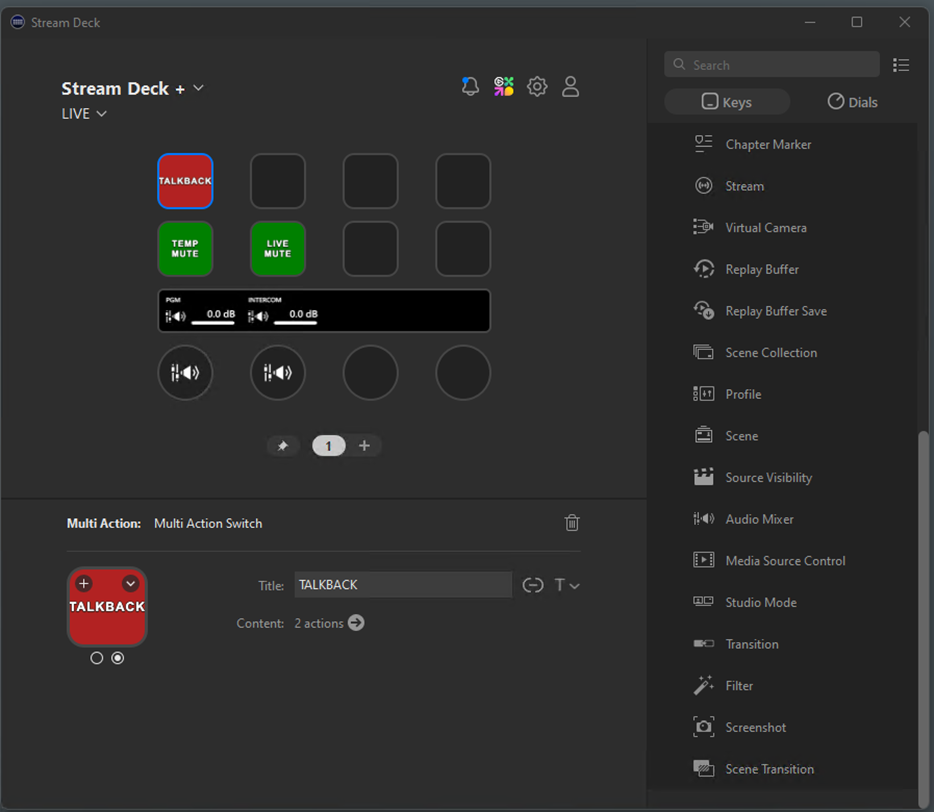
Task: Click the user account profile icon
Action: [570, 87]
